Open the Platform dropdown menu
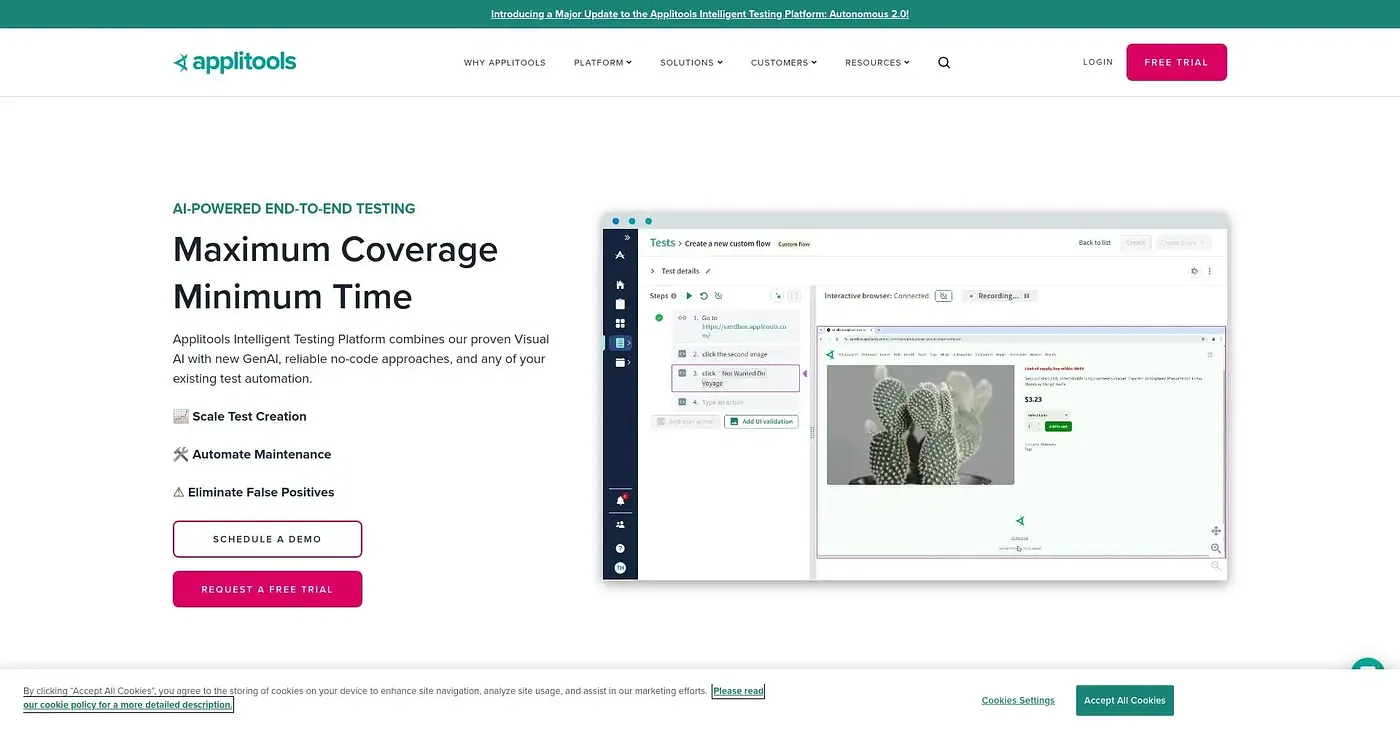 603,62
